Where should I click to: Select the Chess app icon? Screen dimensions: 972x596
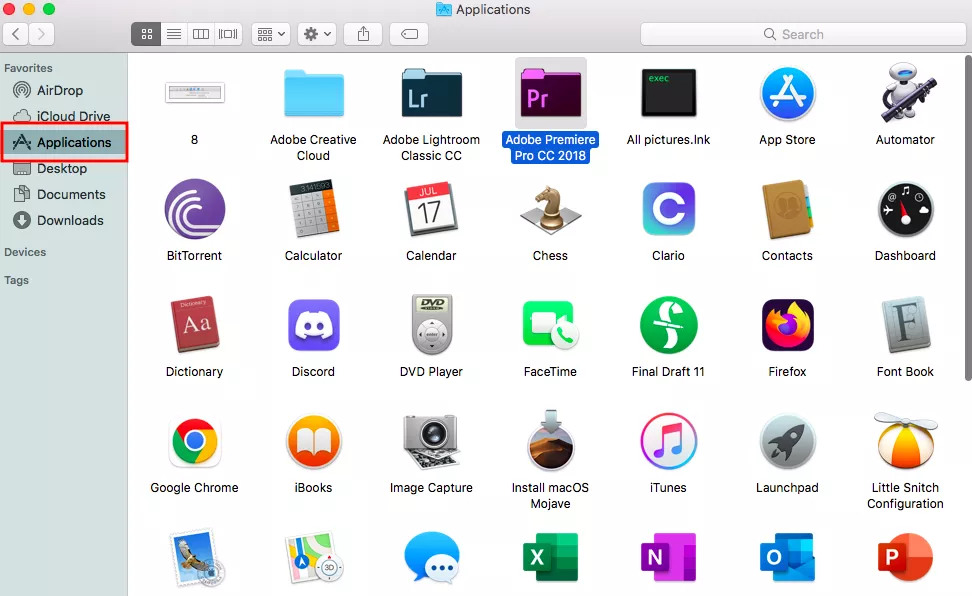click(550, 210)
